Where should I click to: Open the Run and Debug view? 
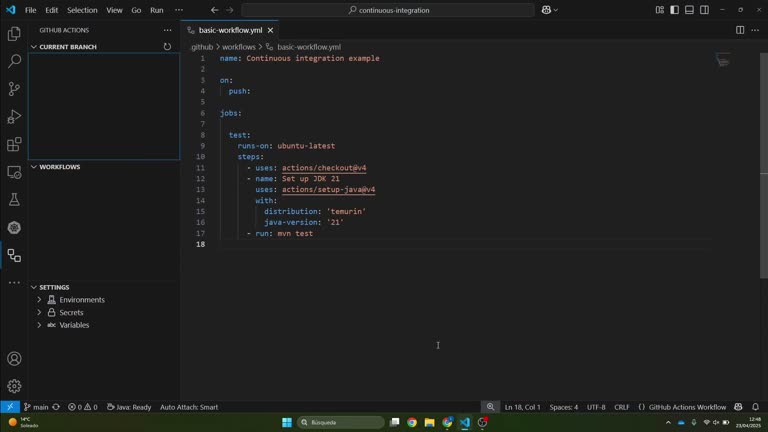point(14,117)
